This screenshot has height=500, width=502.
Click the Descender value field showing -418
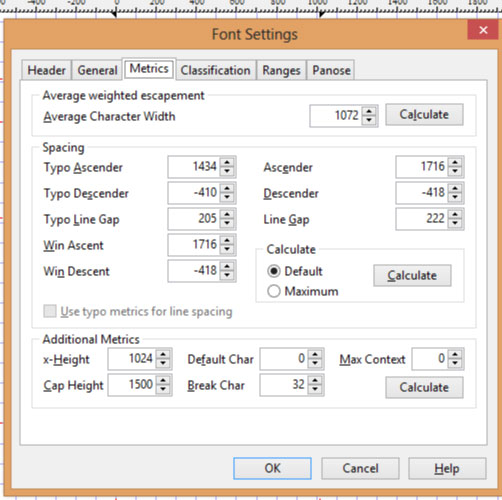pyautogui.click(x=422, y=193)
